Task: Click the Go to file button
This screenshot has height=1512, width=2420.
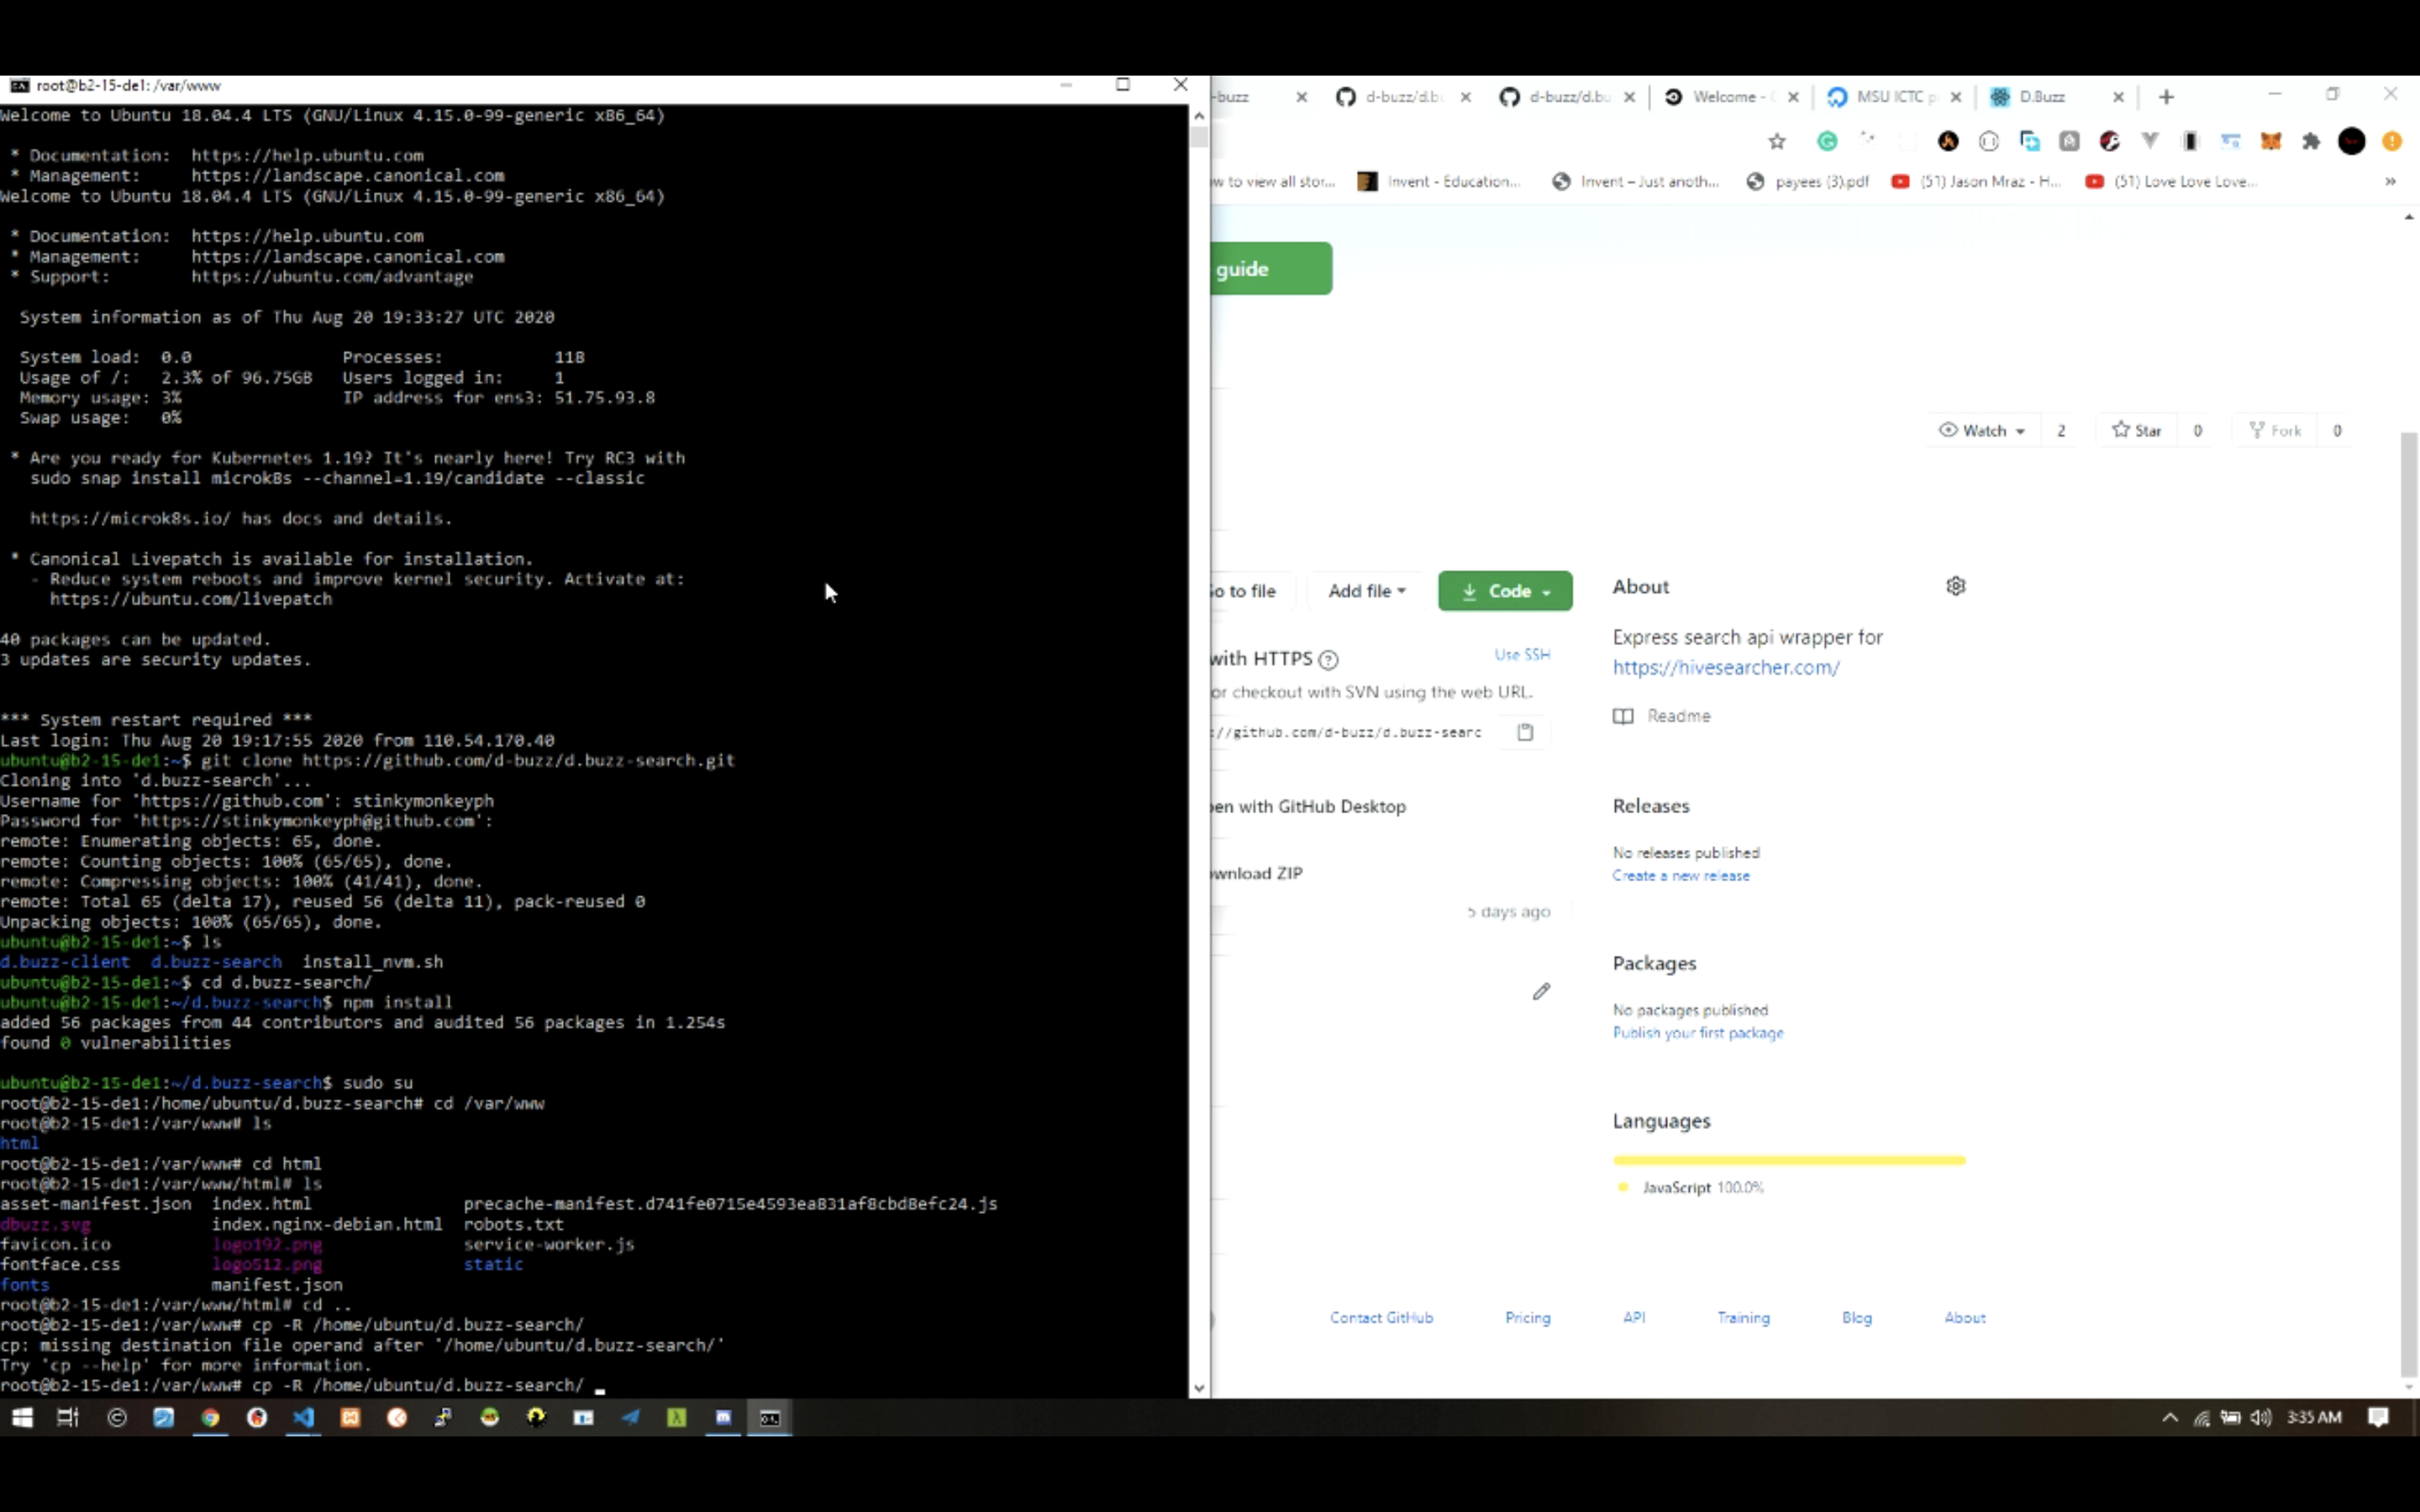Action: (1251, 591)
